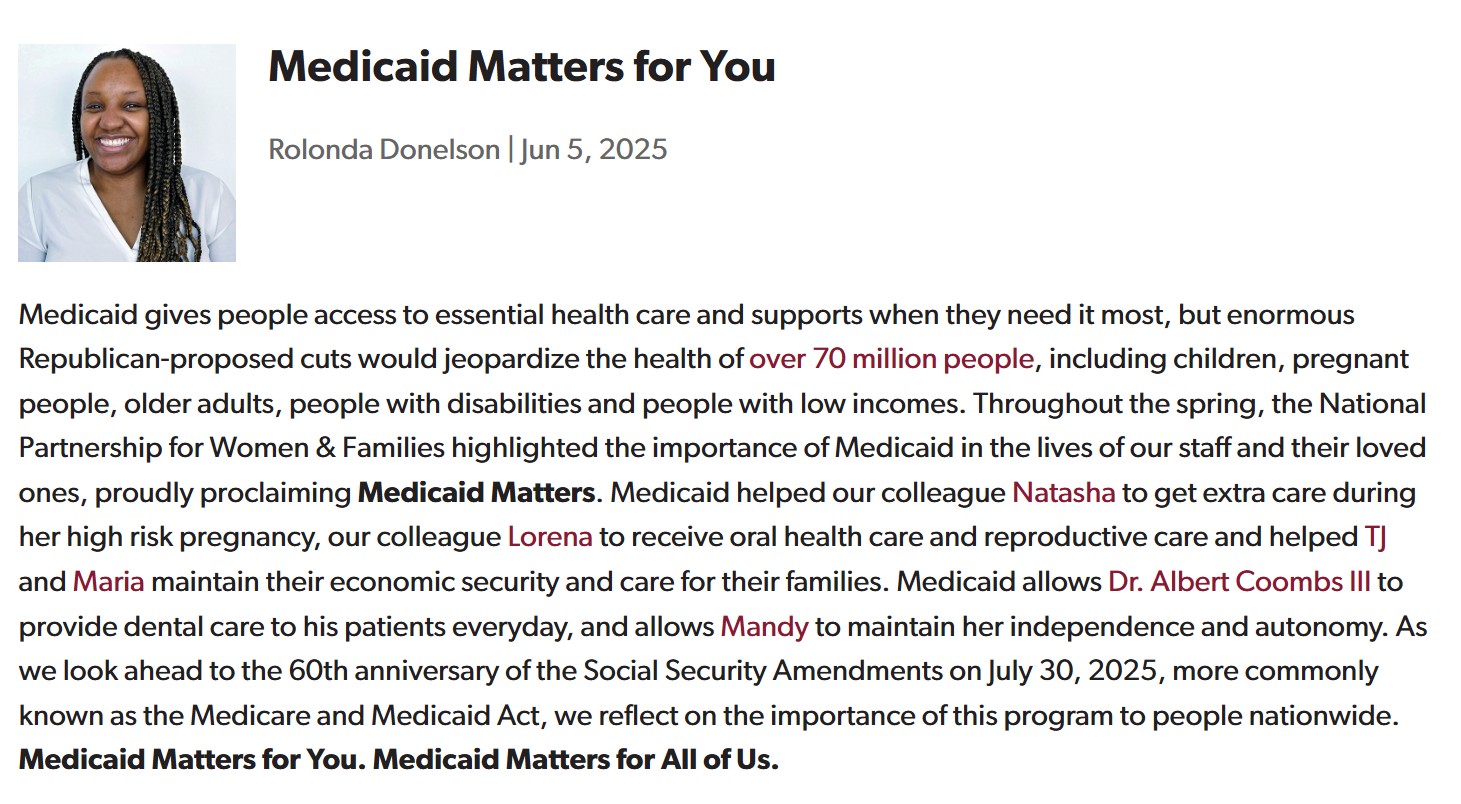Viewport: 1461px width, 804px height.
Task: Click the author name Rolonda Donelson
Action: click(383, 149)
